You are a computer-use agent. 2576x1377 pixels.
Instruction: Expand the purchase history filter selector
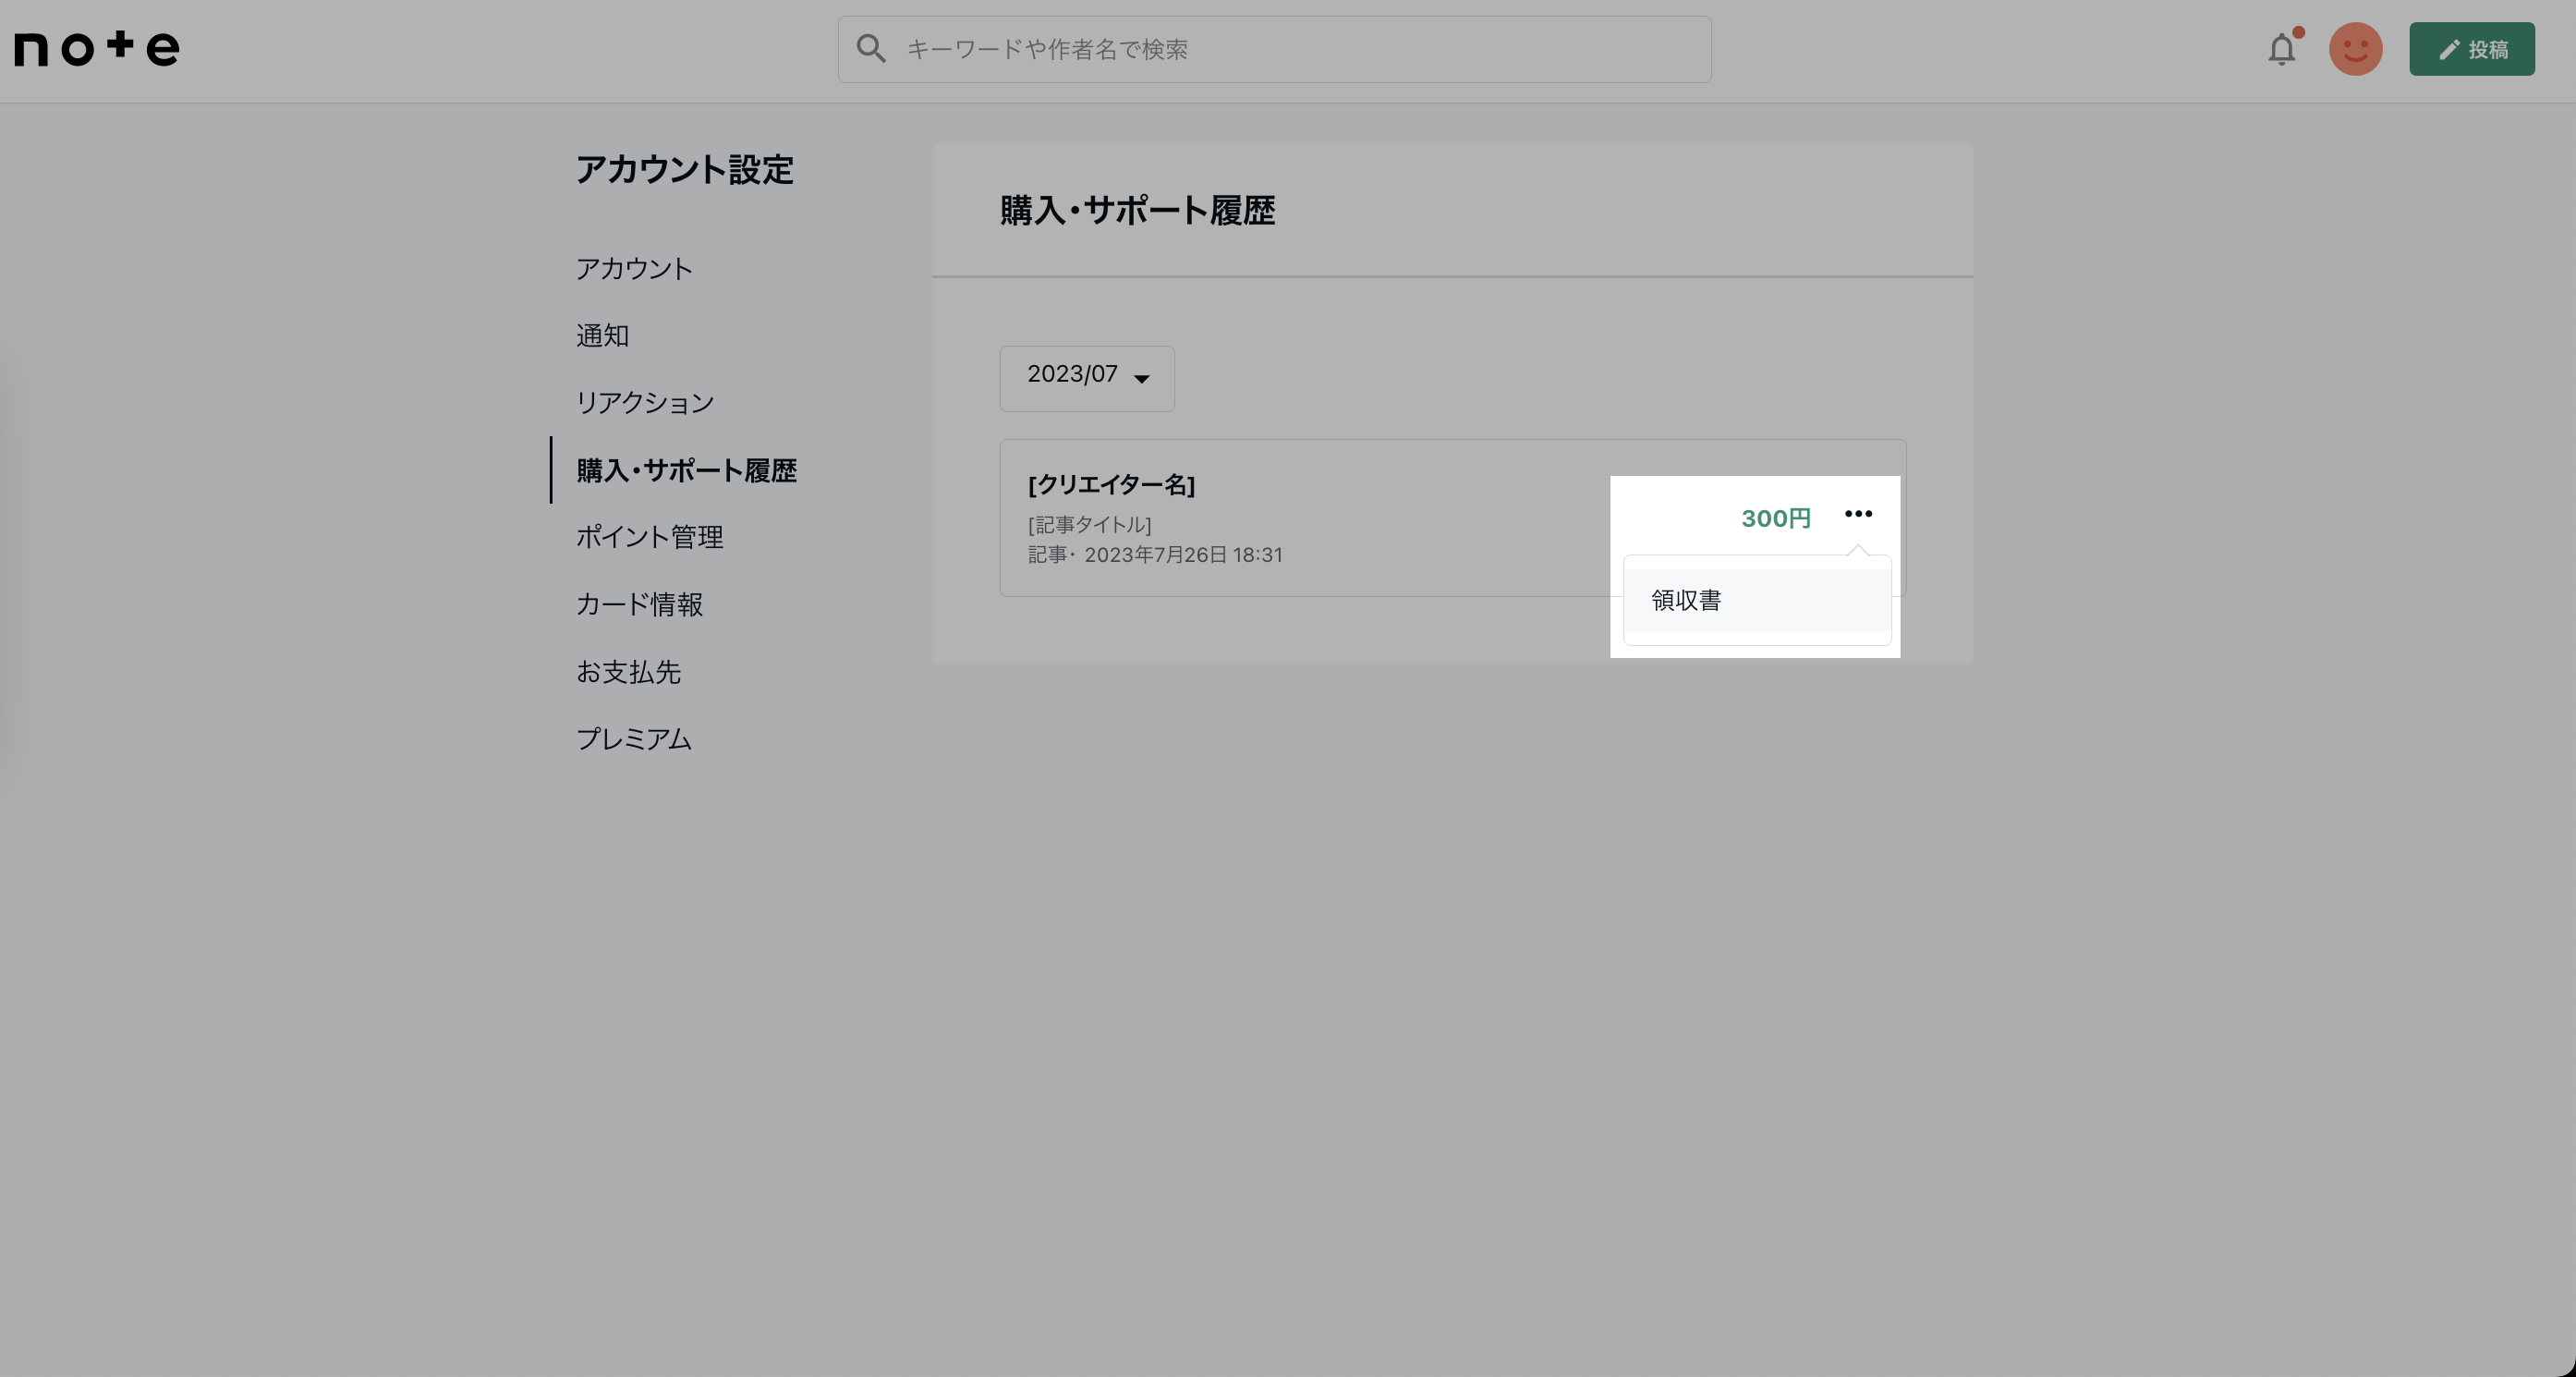[x=1086, y=377]
